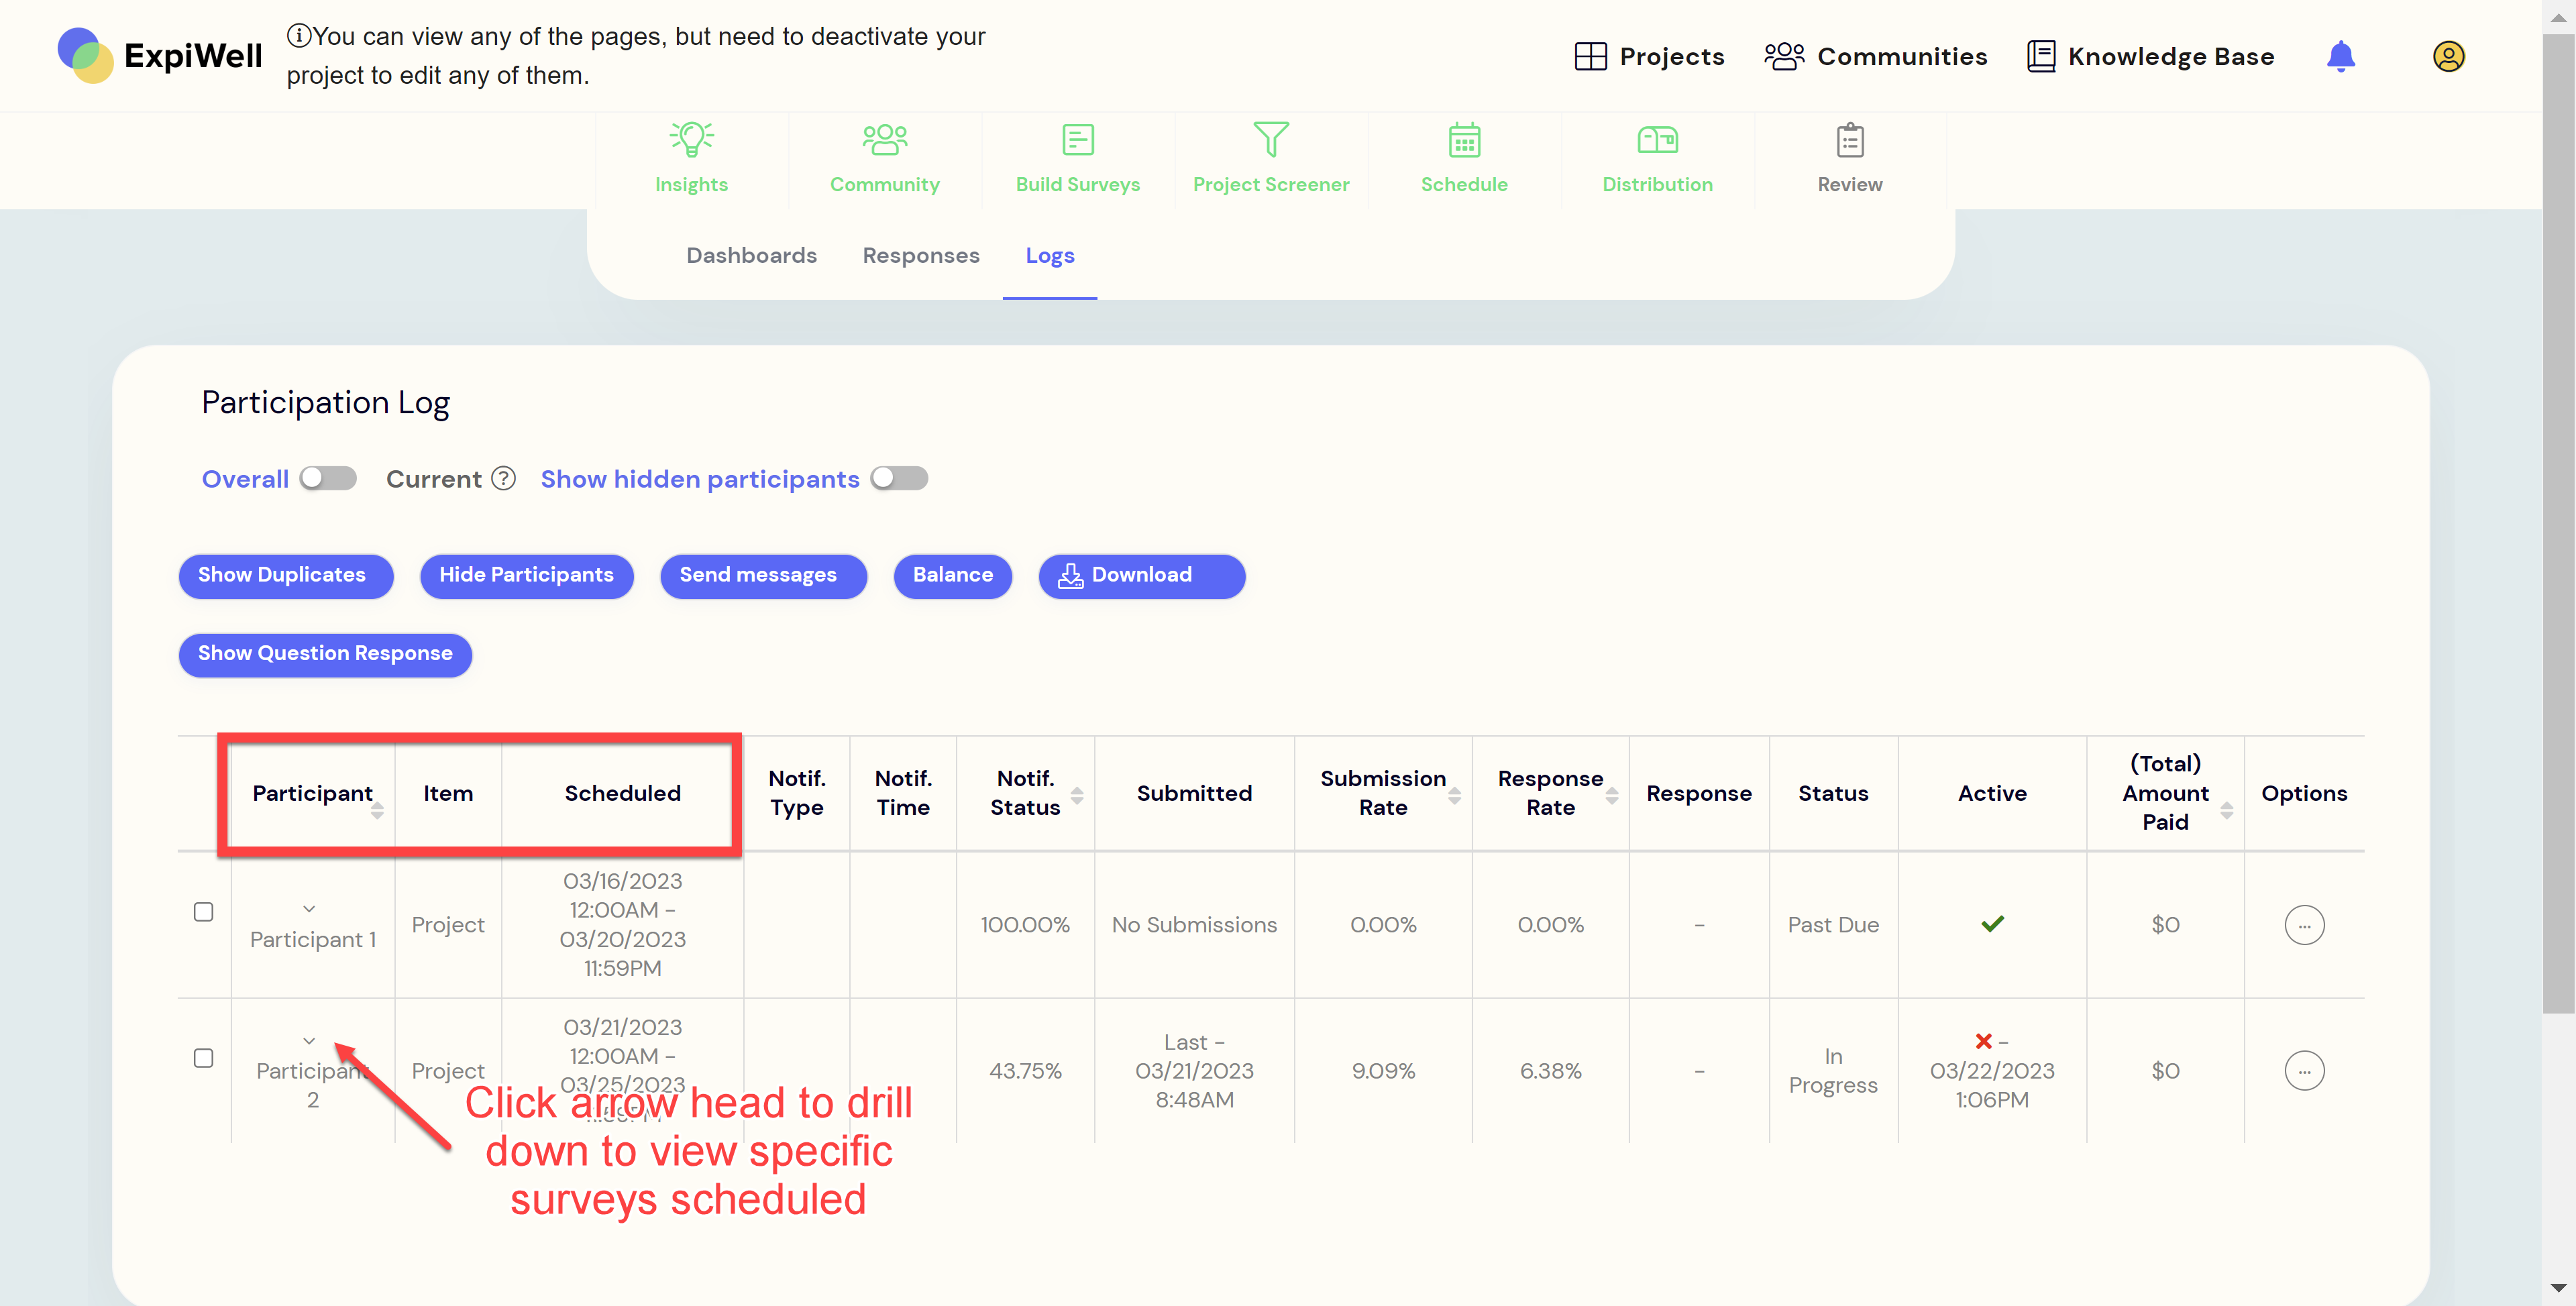
Task: Open the user account avatar
Action: 2449,56
